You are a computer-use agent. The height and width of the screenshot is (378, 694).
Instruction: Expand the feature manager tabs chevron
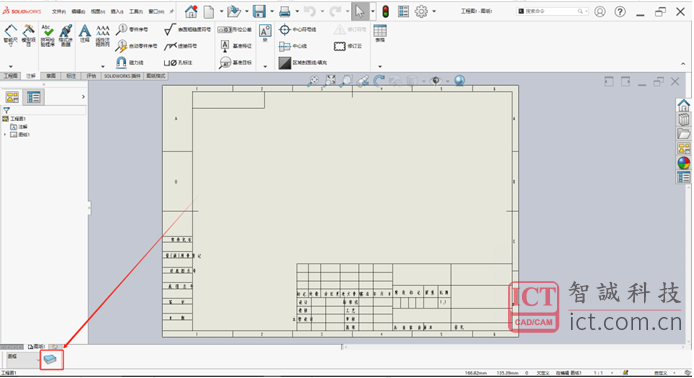pyautogui.click(x=83, y=96)
